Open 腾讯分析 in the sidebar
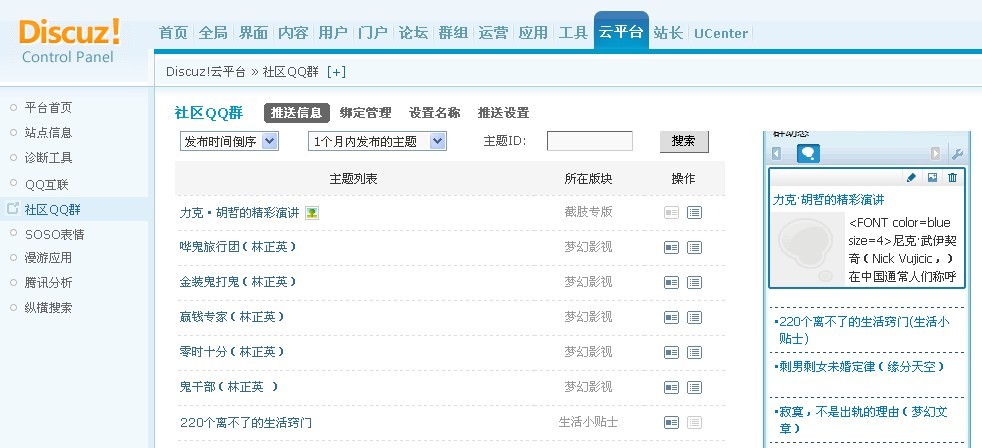Image resolution: width=982 pixels, height=448 pixels. [48, 283]
